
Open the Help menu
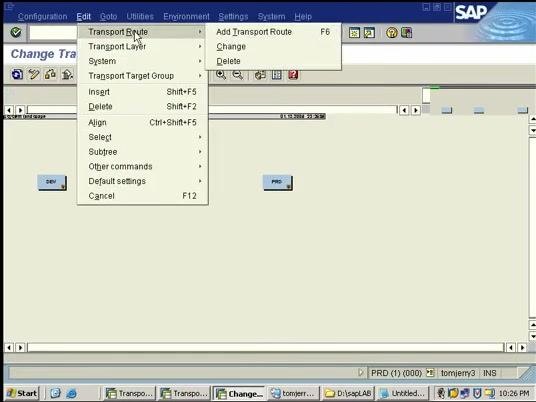pos(303,16)
